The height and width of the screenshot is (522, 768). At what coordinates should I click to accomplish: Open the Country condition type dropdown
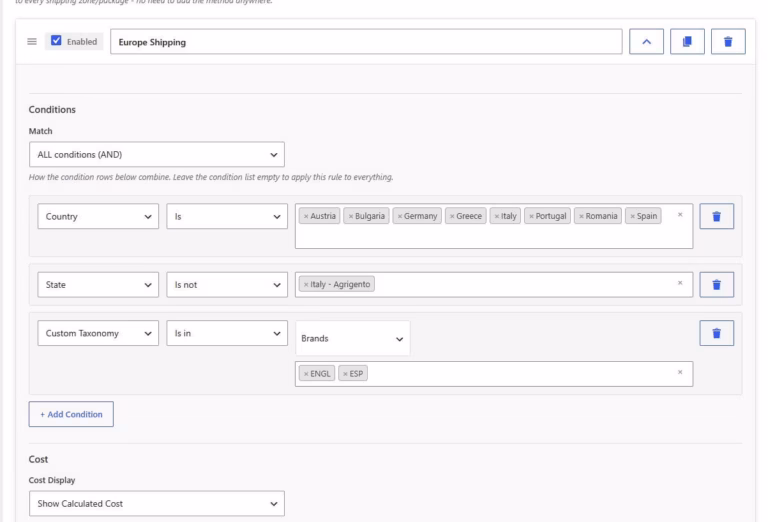(x=98, y=216)
